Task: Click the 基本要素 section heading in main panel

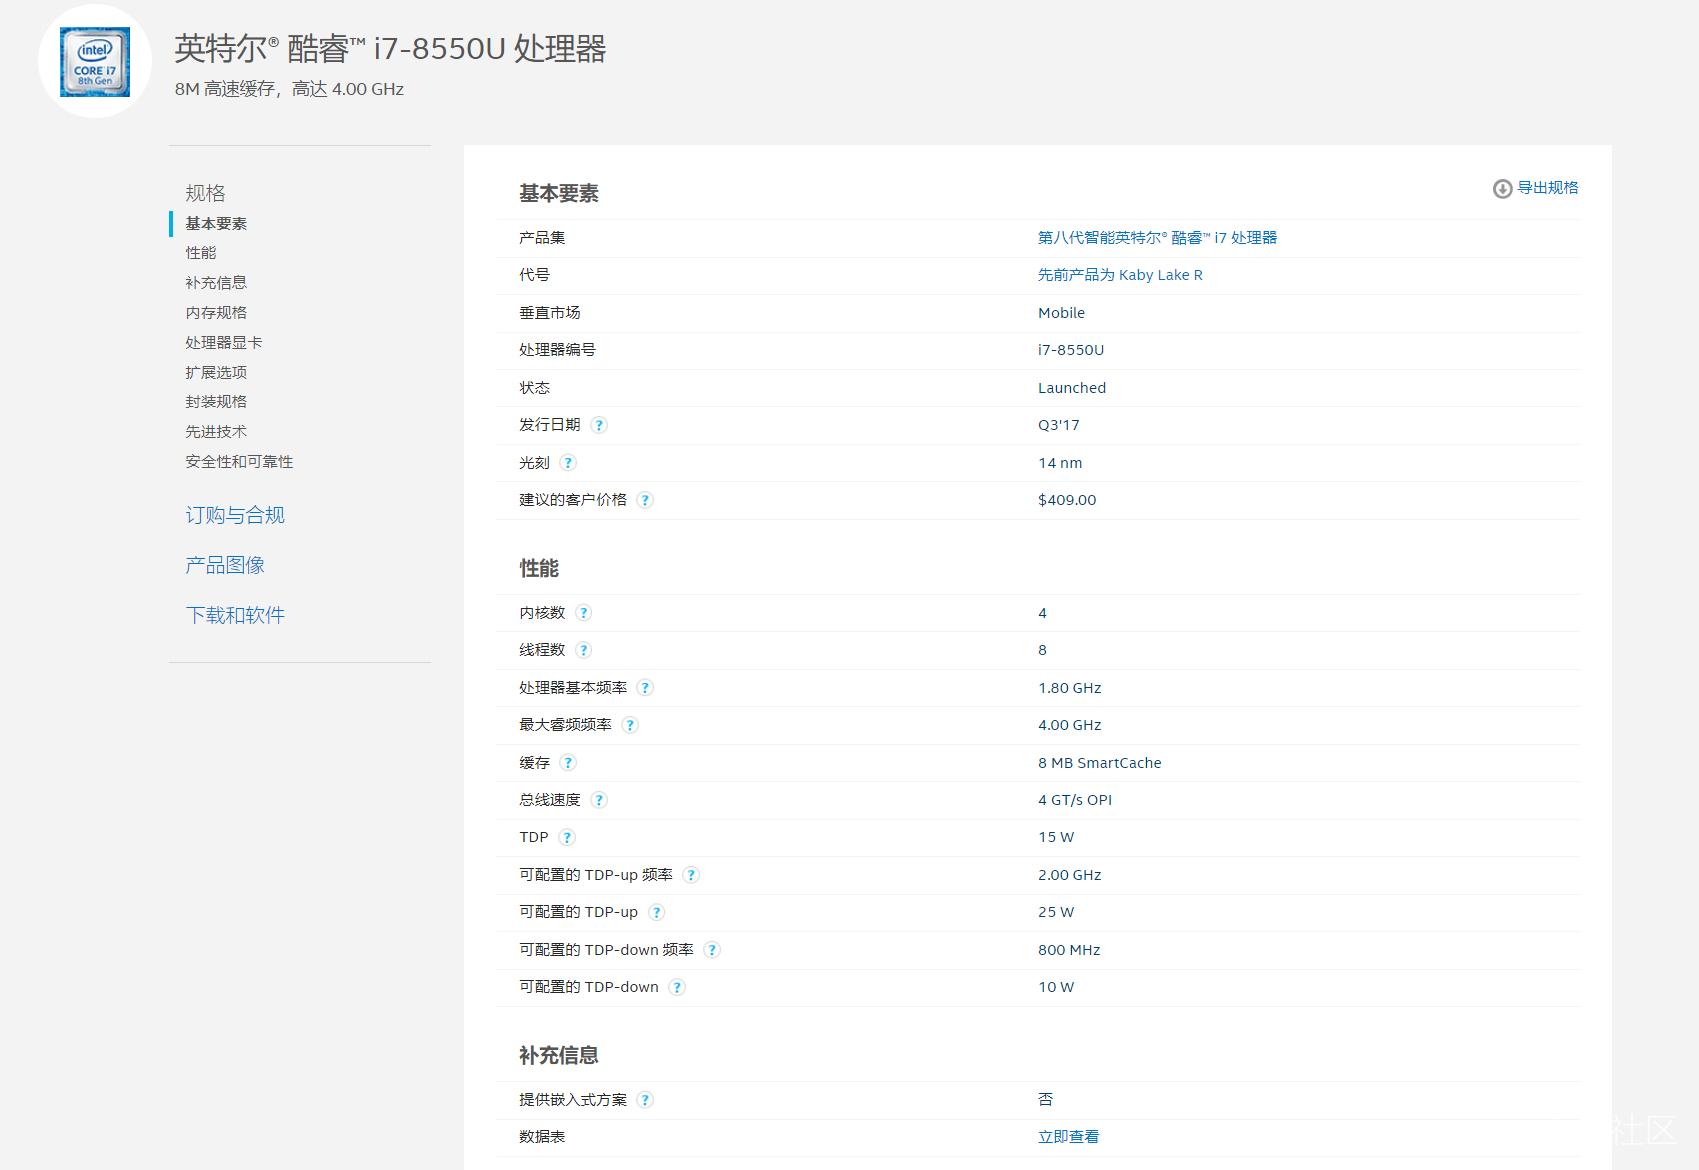Action: [x=559, y=194]
